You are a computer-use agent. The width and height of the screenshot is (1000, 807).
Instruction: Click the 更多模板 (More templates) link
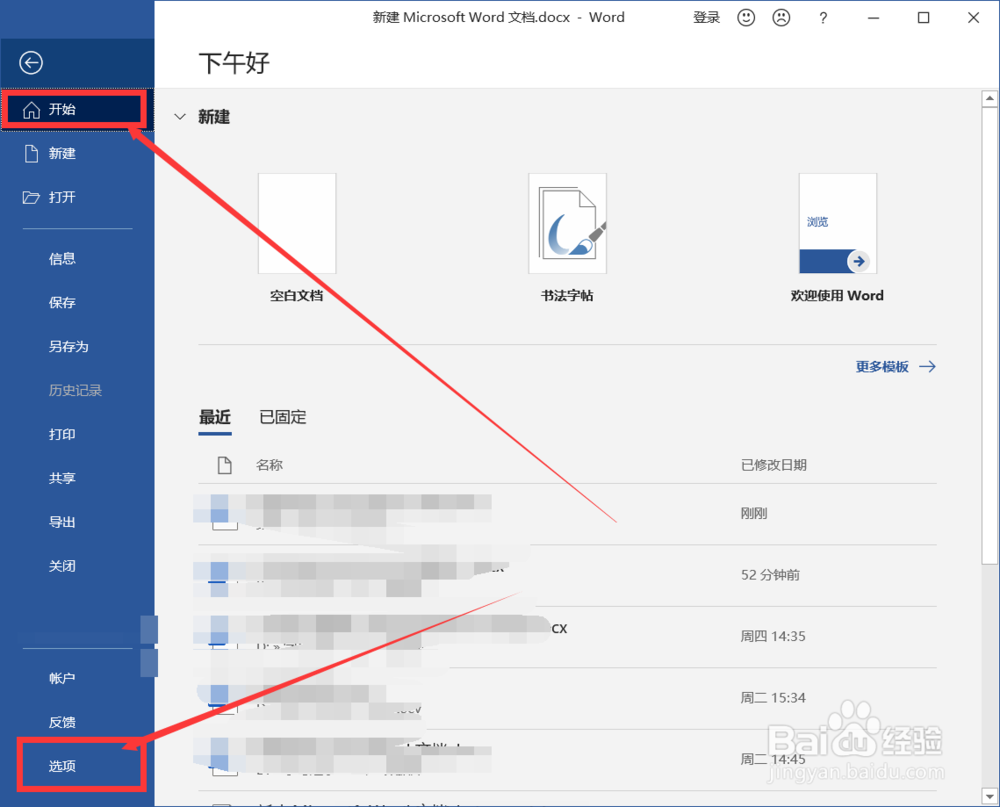click(x=882, y=366)
